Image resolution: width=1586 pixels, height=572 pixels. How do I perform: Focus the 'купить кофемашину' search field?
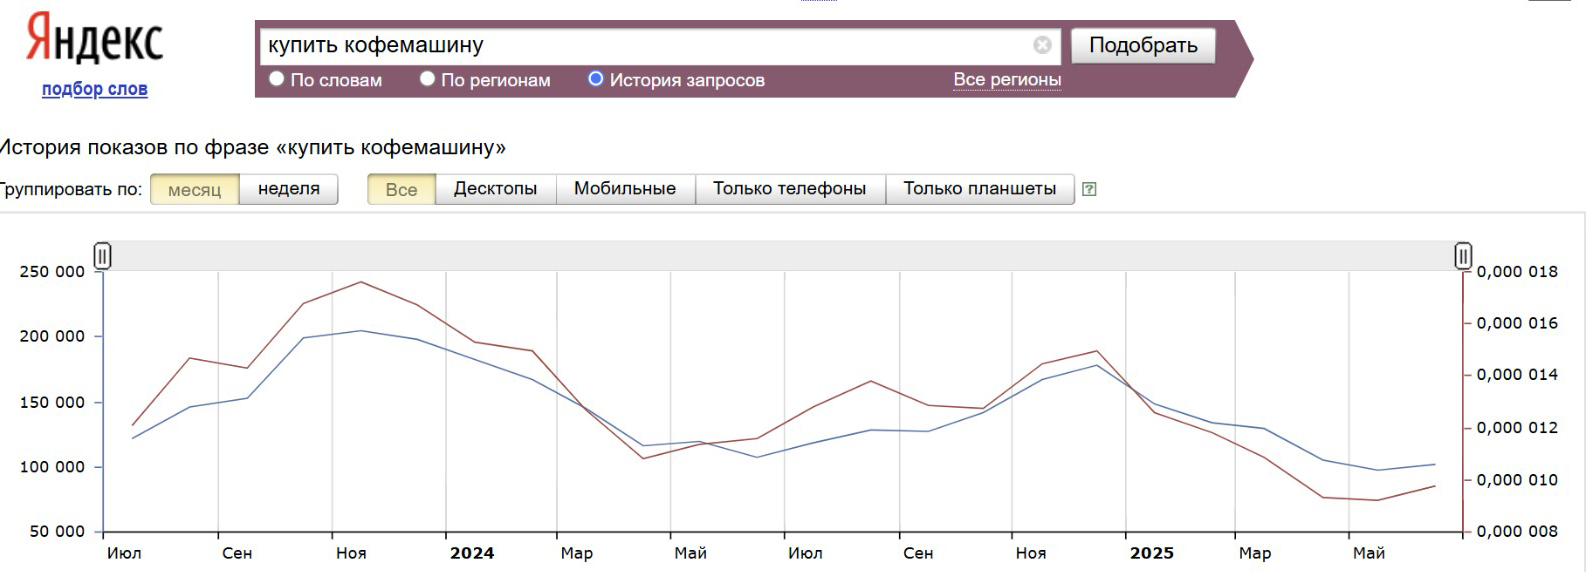point(646,45)
